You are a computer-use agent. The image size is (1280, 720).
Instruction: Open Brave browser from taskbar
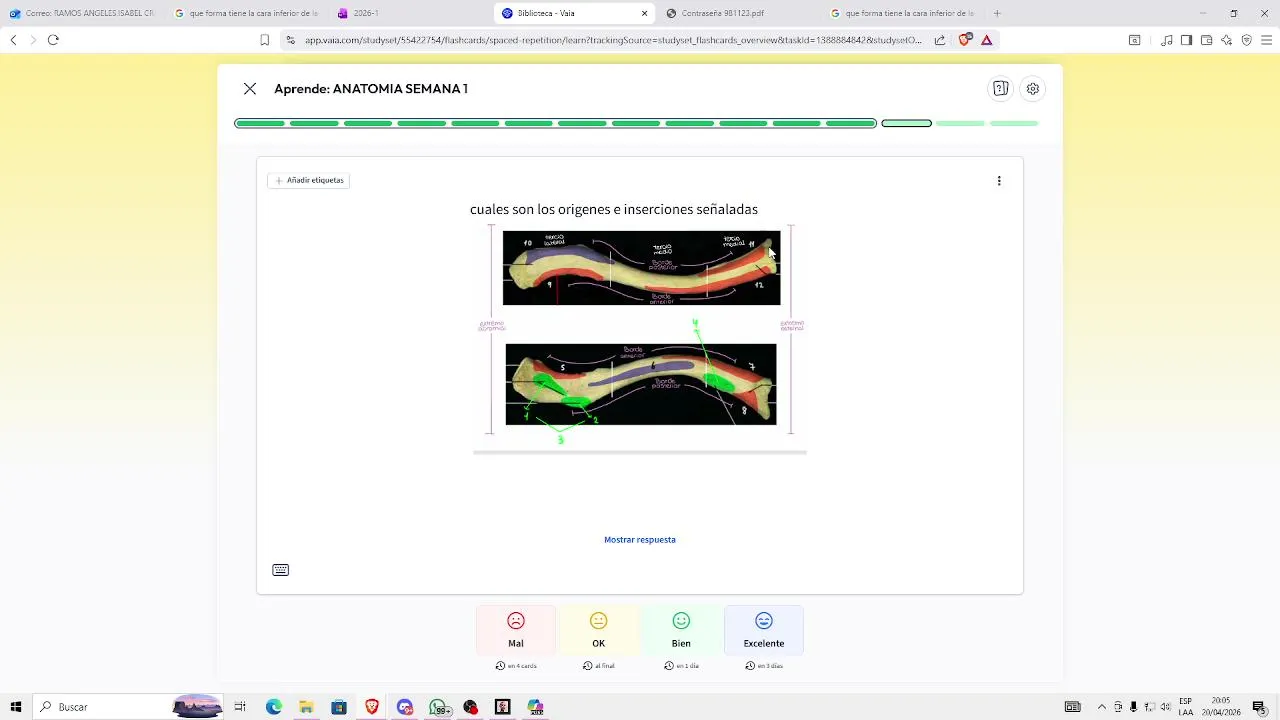(372, 707)
